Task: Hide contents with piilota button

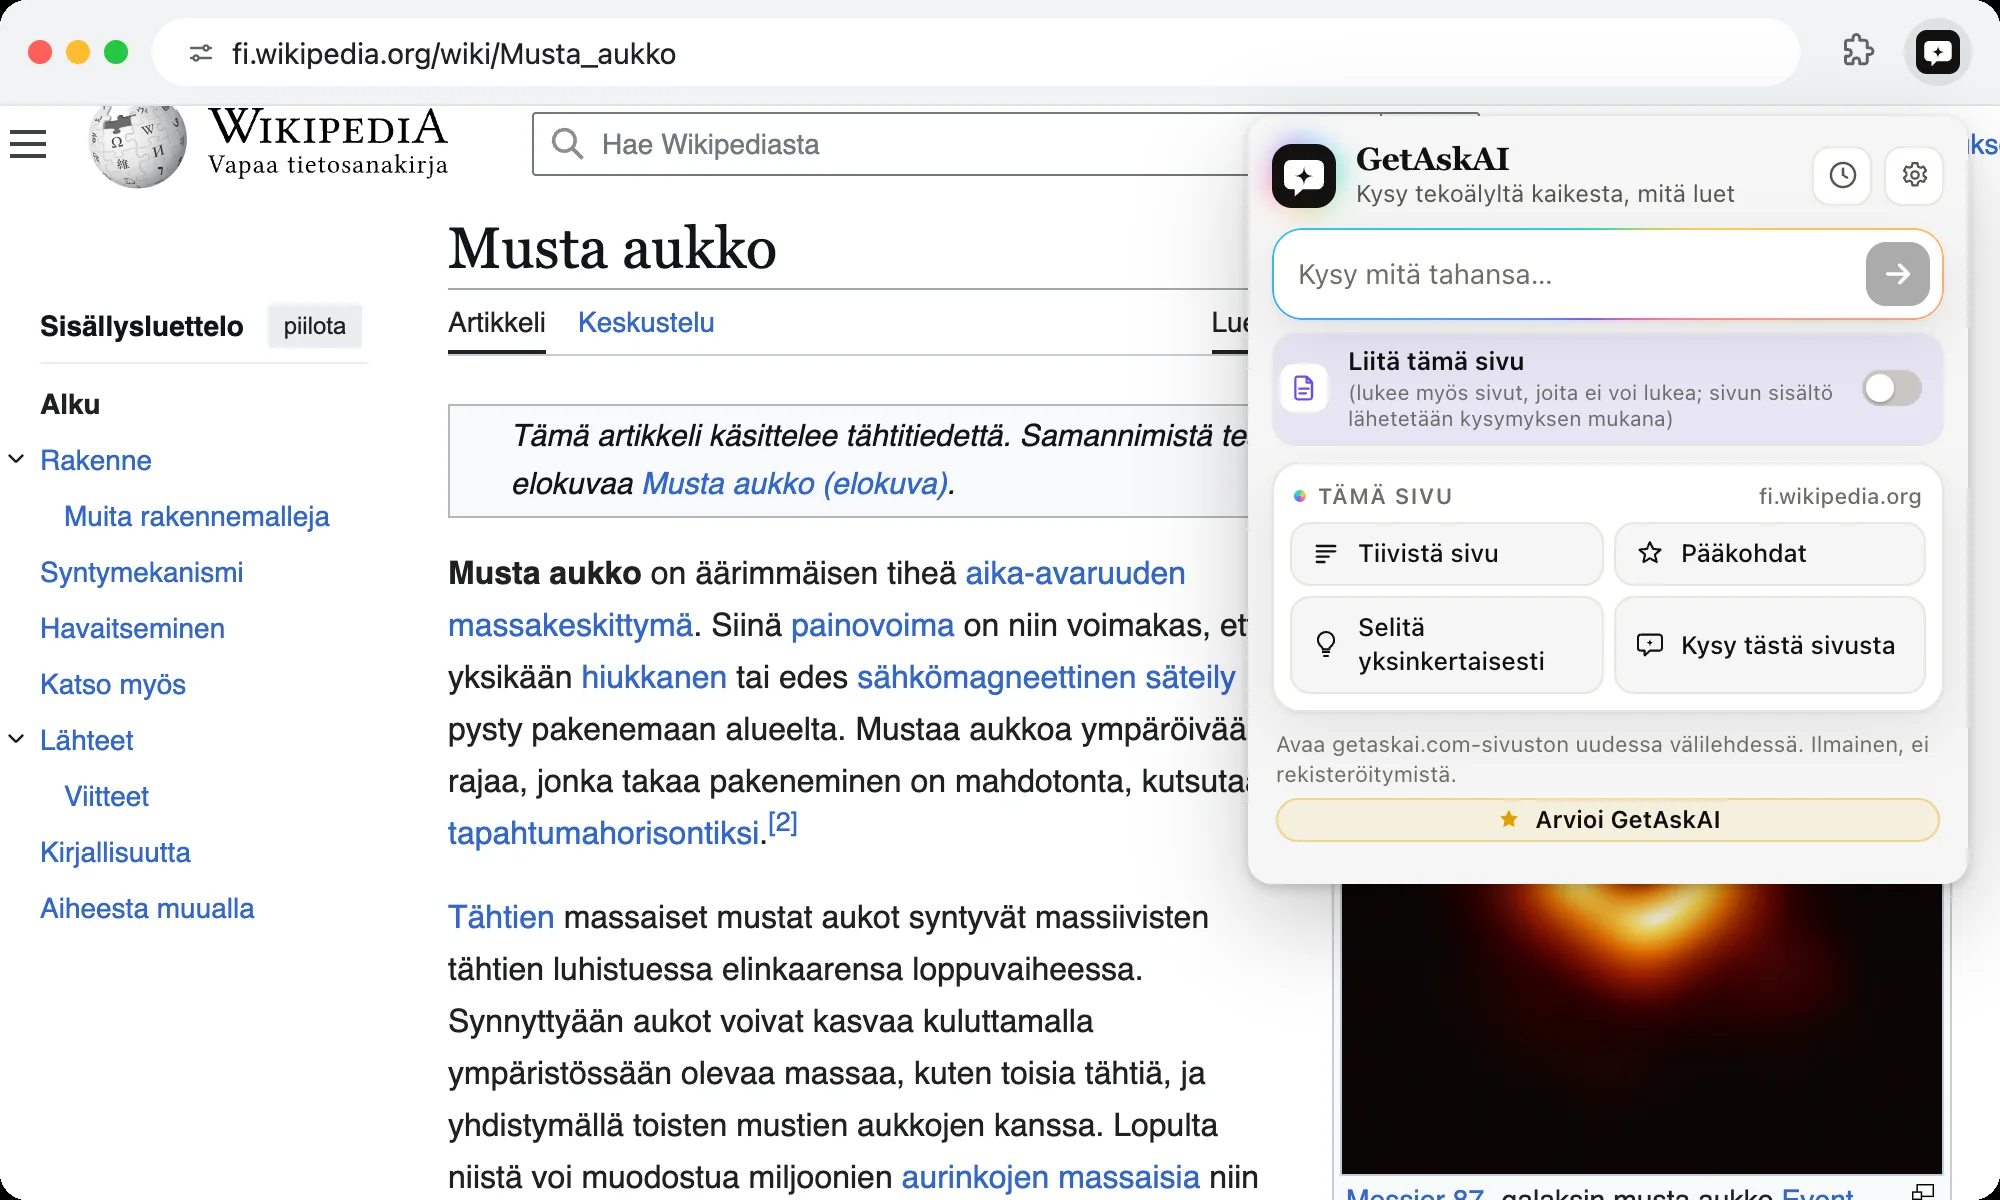Action: pyautogui.click(x=315, y=326)
